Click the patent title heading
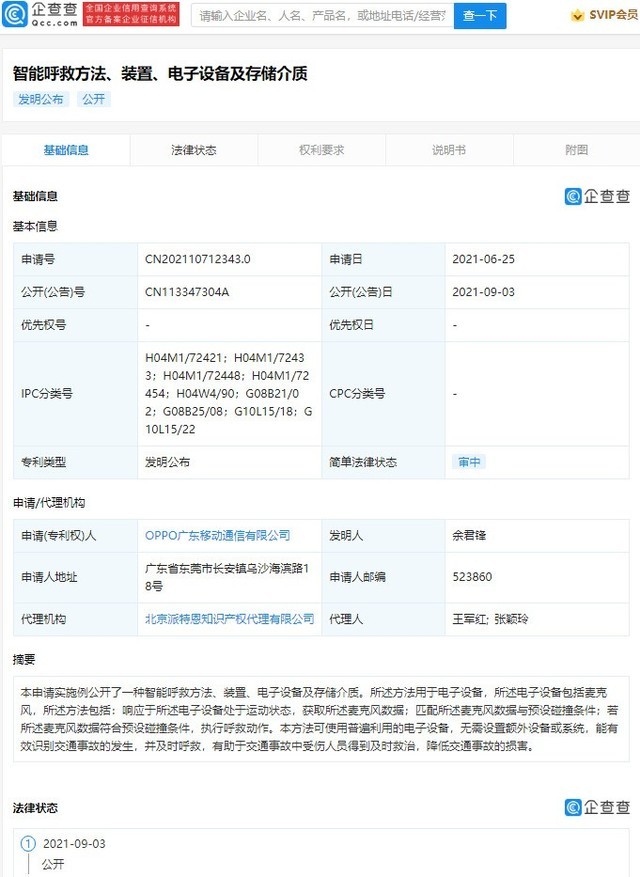640x877 pixels. click(x=160, y=73)
